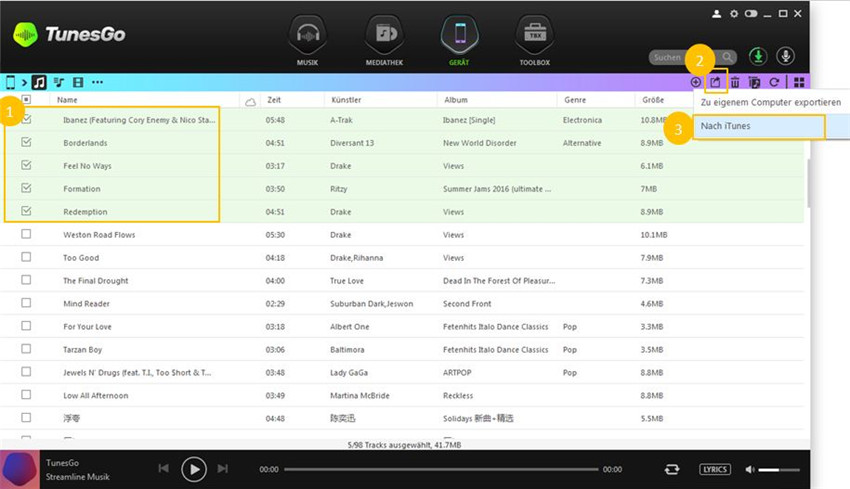
Task: Click the next track button
Action: [222, 468]
